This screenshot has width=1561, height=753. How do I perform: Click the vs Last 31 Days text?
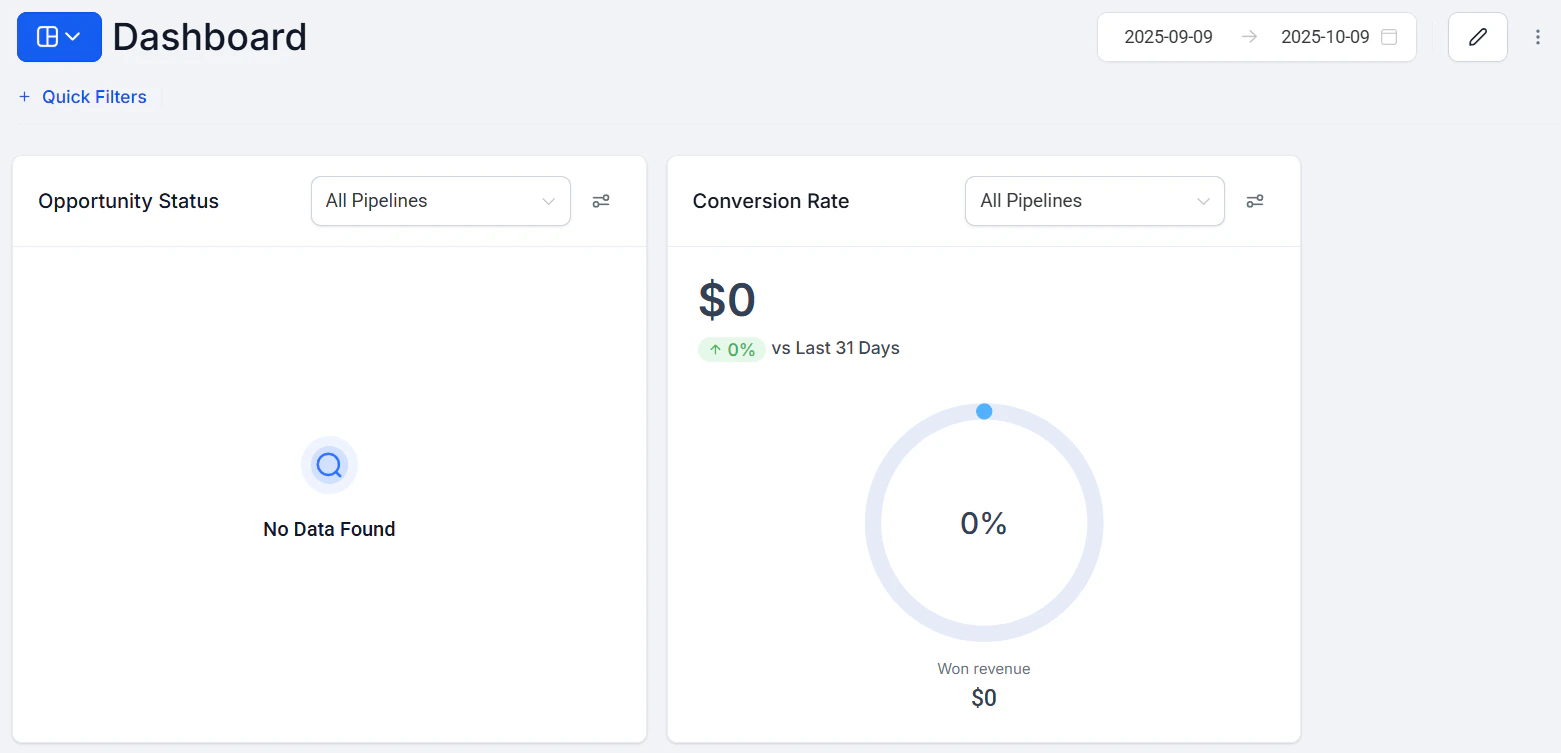pos(837,348)
